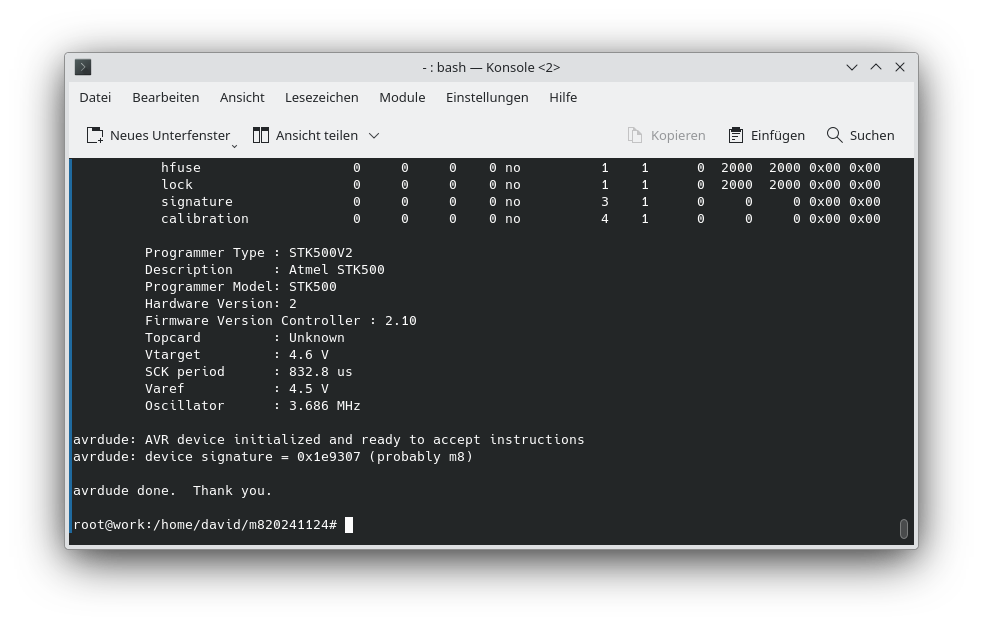Open the Ansicht menu

(242, 97)
